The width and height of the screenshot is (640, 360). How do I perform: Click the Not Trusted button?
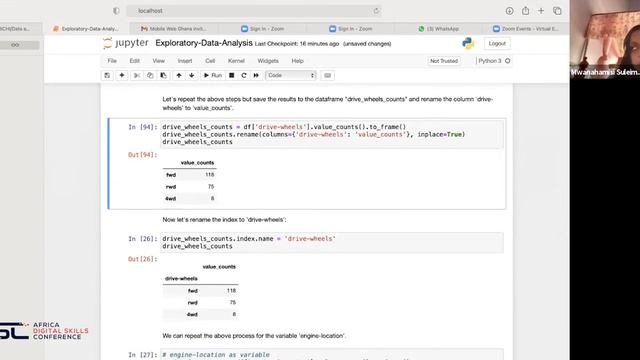click(x=444, y=61)
